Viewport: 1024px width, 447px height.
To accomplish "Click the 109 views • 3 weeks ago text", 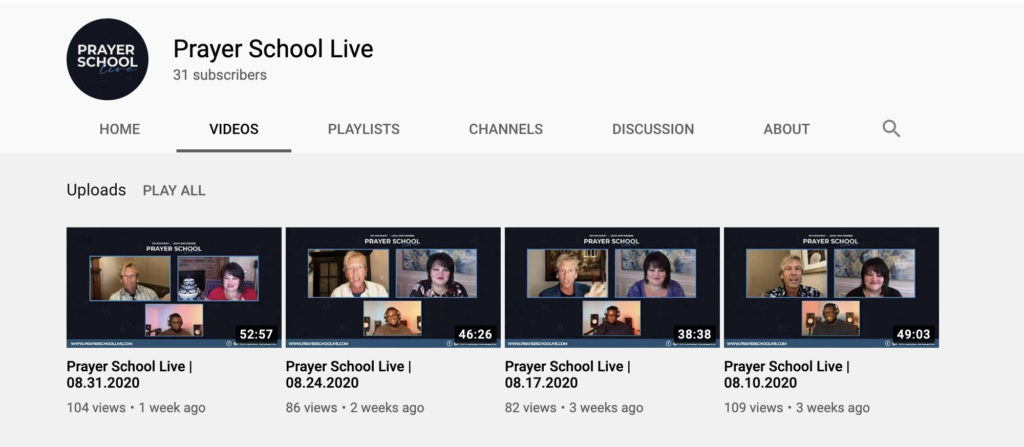I will tap(797, 408).
